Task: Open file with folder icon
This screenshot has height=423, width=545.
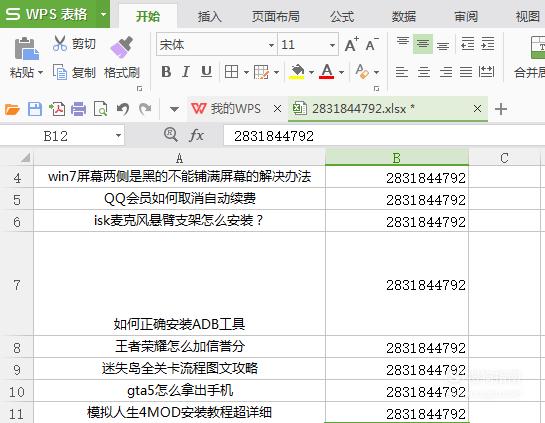Action: [x=12, y=109]
